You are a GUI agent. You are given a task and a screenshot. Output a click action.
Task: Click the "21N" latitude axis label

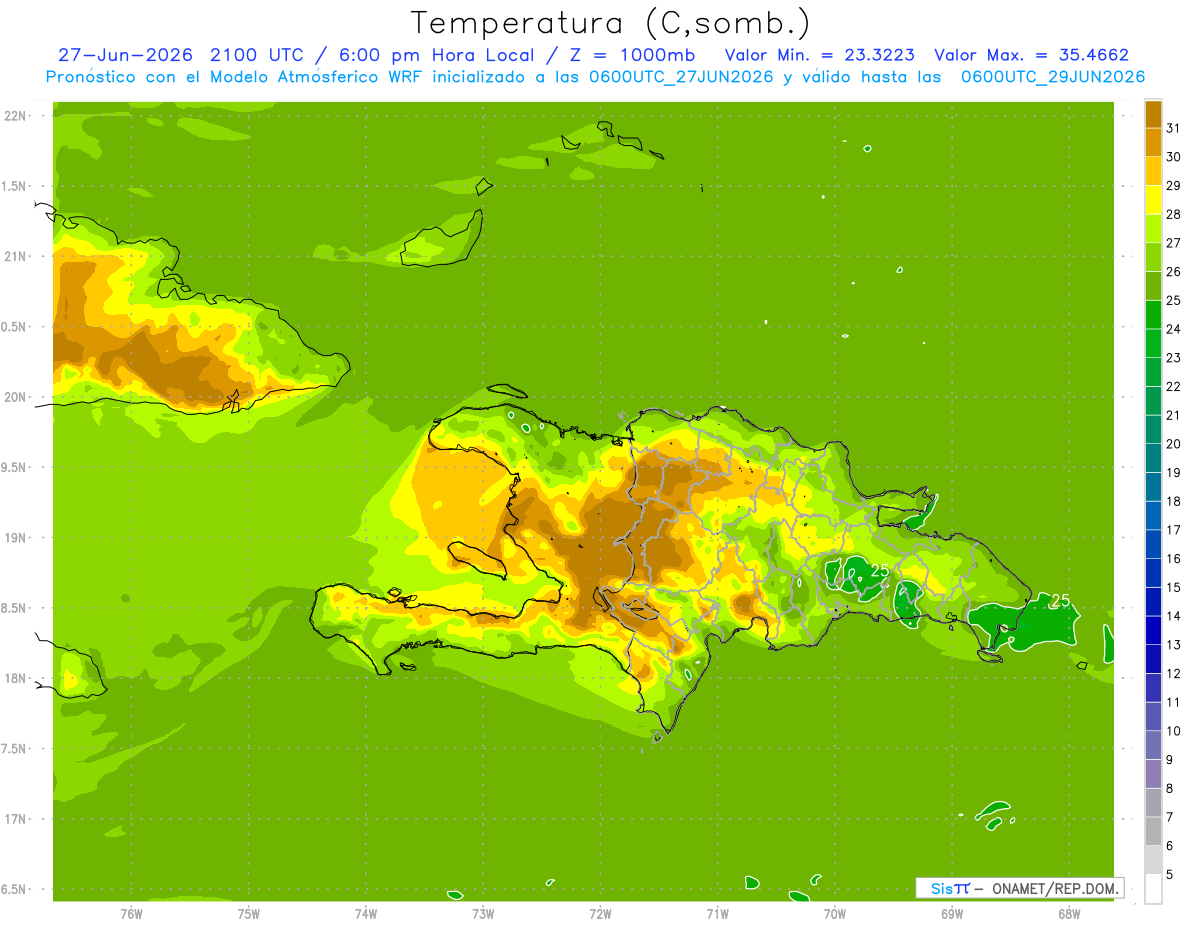(x=17, y=256)
